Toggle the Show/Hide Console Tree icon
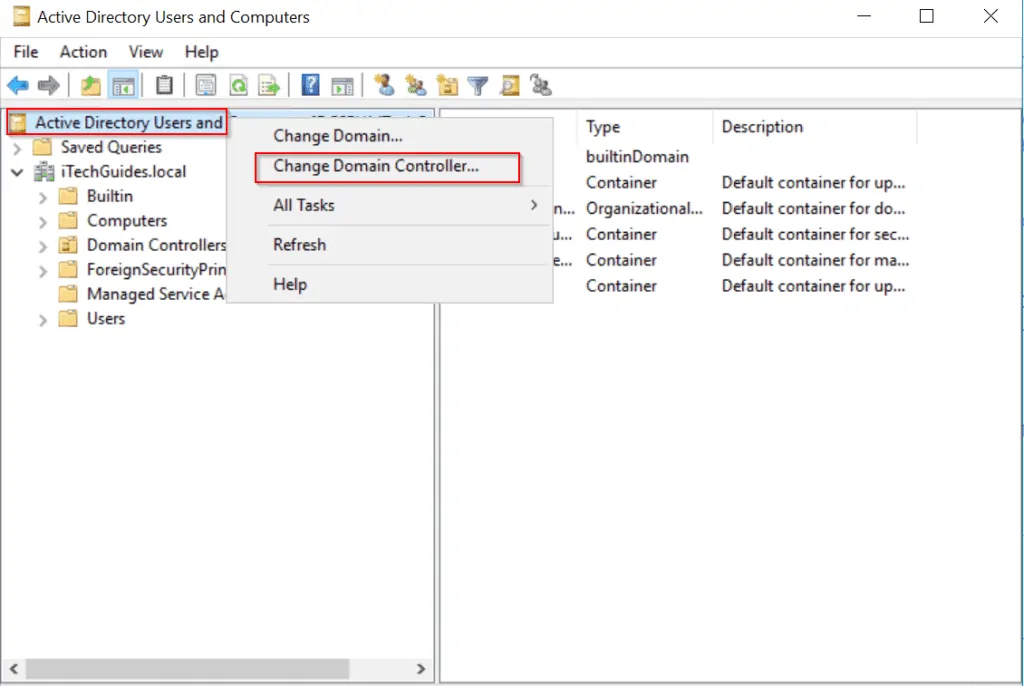Image resolution: width=1024 pixels, height=686 pixels. coord(123,85)
